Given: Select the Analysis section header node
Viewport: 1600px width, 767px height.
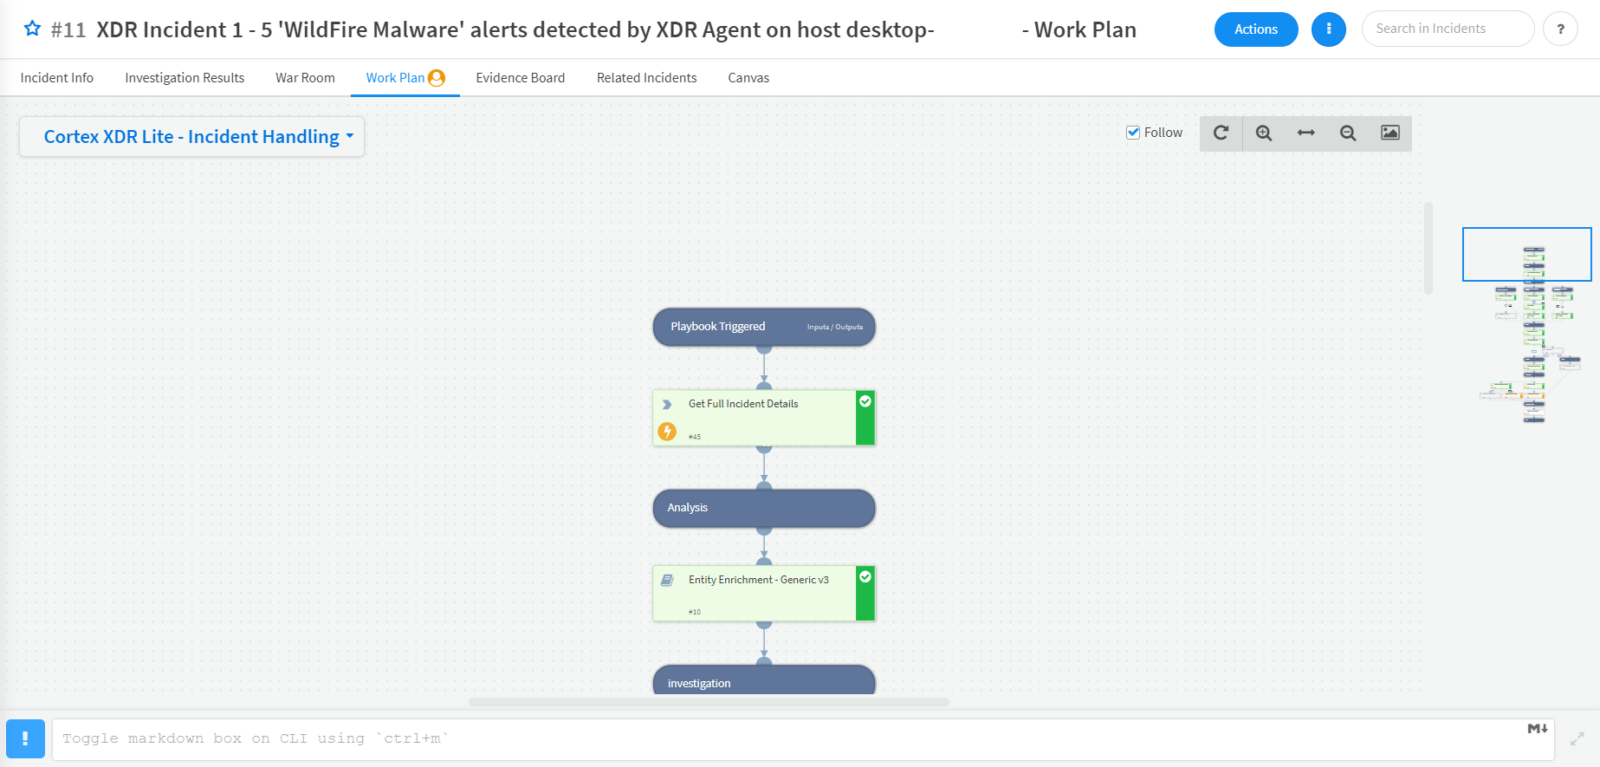Looking at the screenshot, I should [764, 508].
